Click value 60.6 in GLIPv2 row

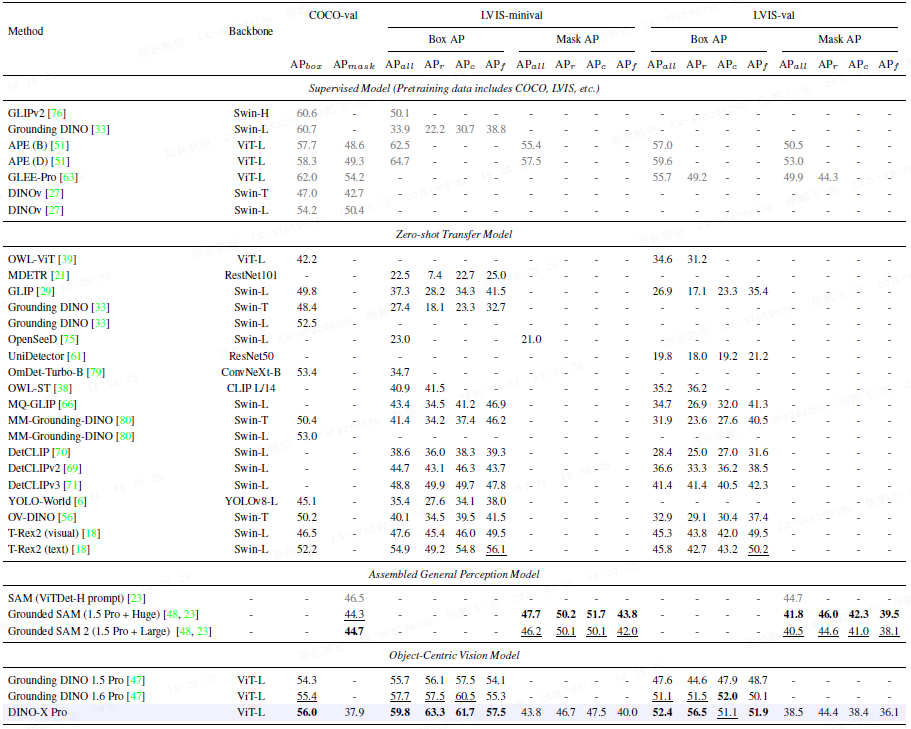click(x=307, y=113)
